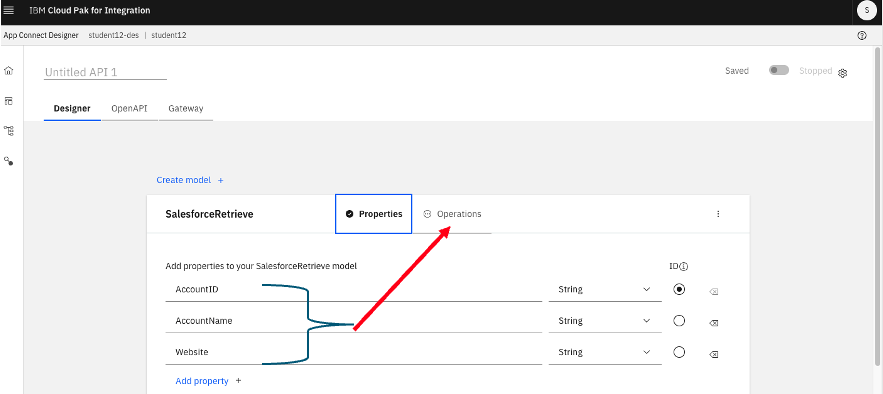Open the SalesforceRetrieve model overflow menu
This screenshot has height=394, width=883.
[x=718, y=214]
